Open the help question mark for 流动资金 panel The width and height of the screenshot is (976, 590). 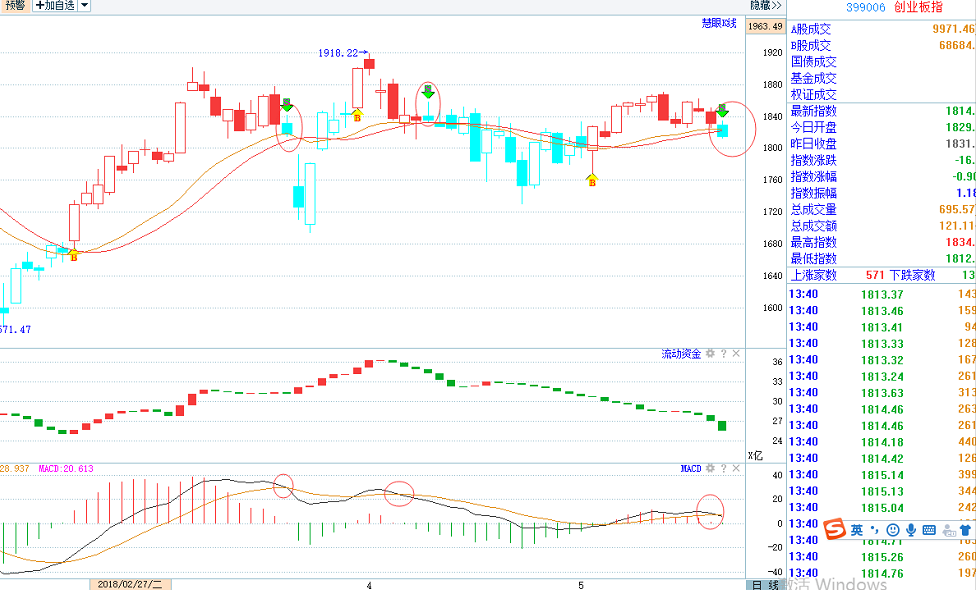click(x=723, y=354)
